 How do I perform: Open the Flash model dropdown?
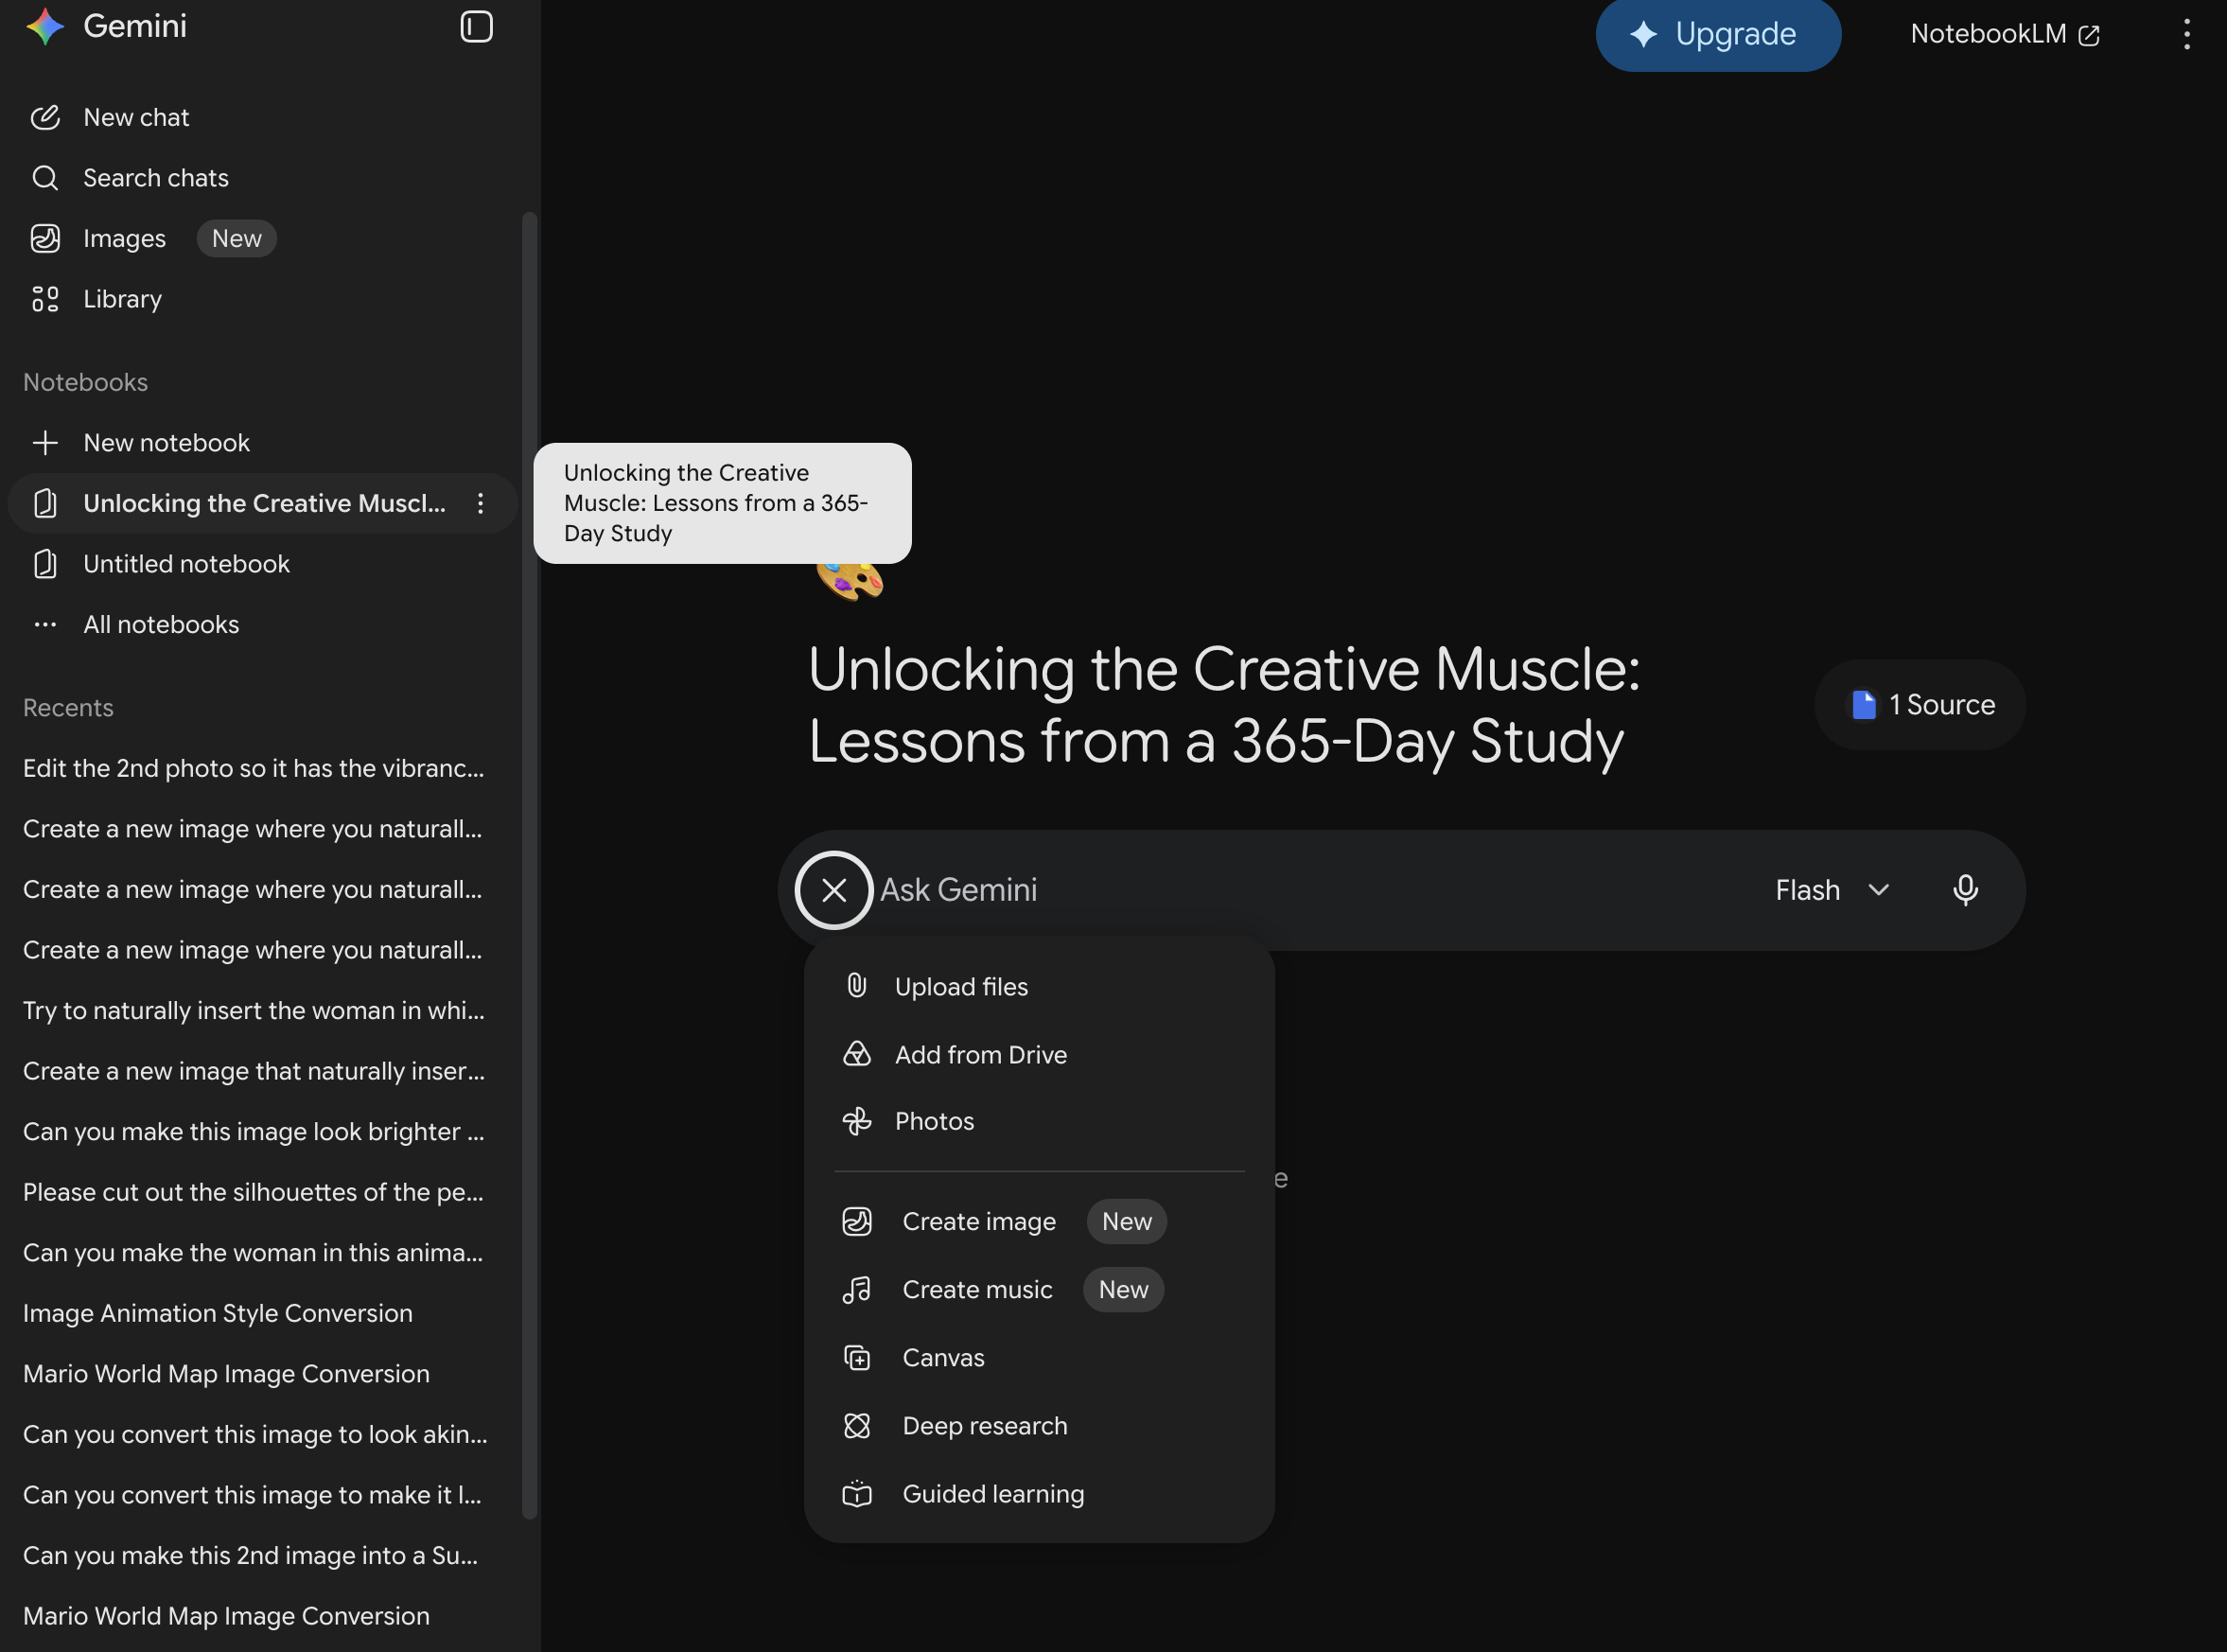click(x=1832, y=890)
